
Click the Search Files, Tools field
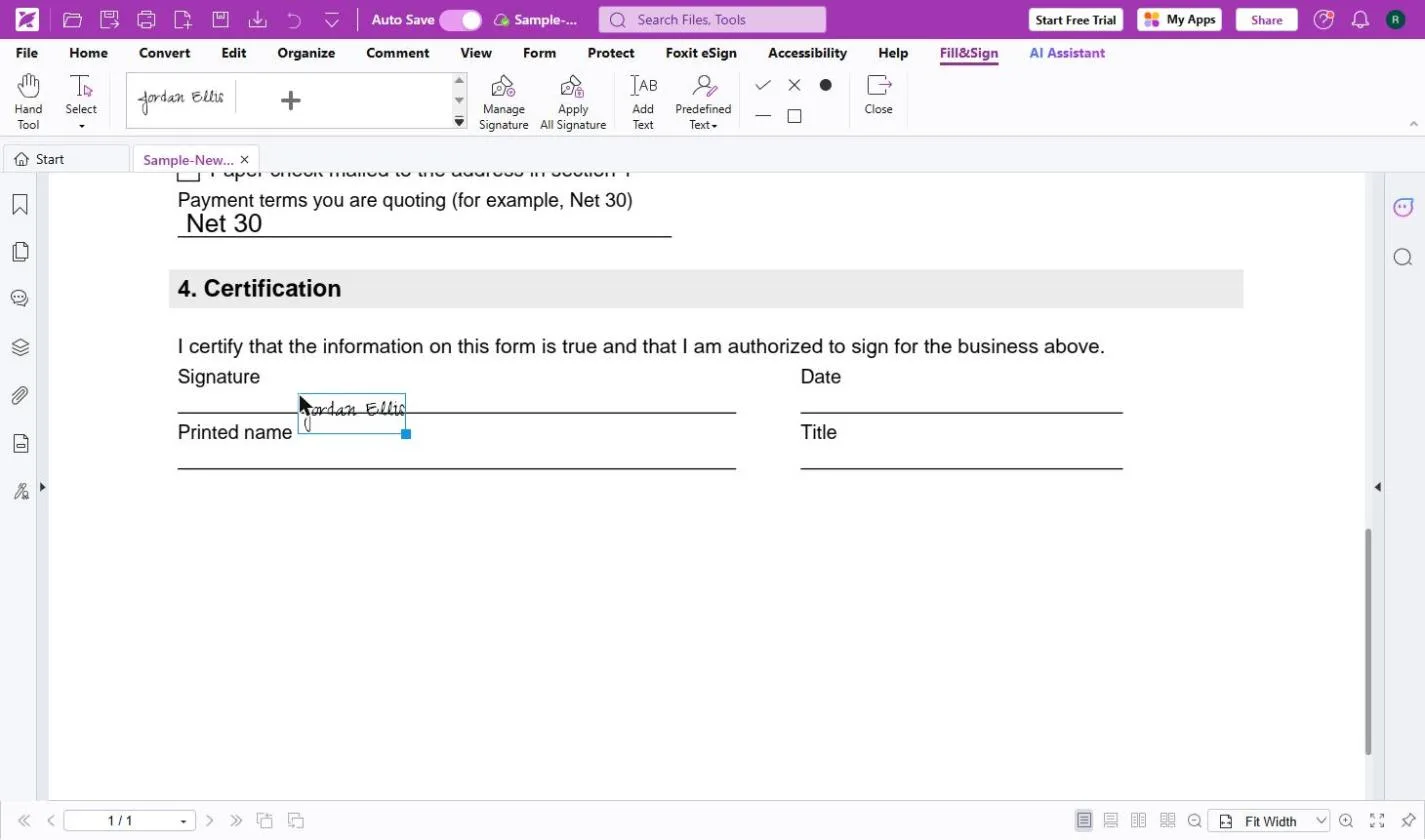coord(712,19)
